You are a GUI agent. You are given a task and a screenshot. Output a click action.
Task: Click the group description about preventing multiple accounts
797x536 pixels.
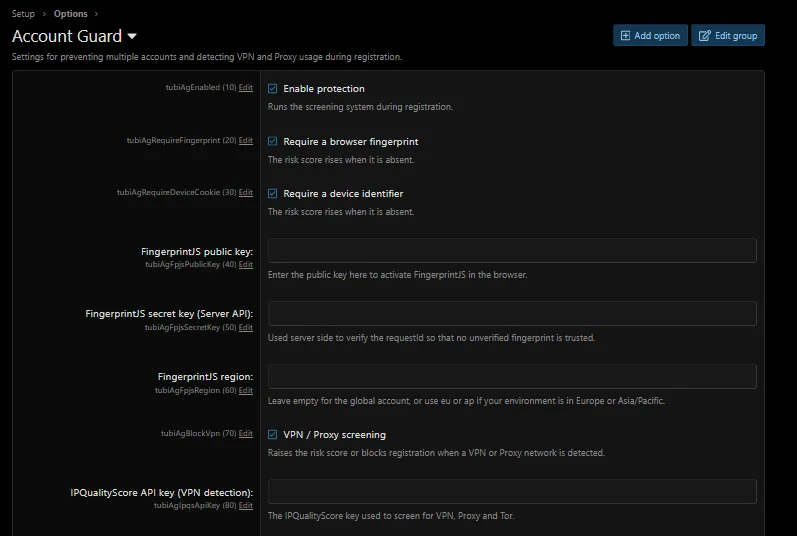(206, 57)
